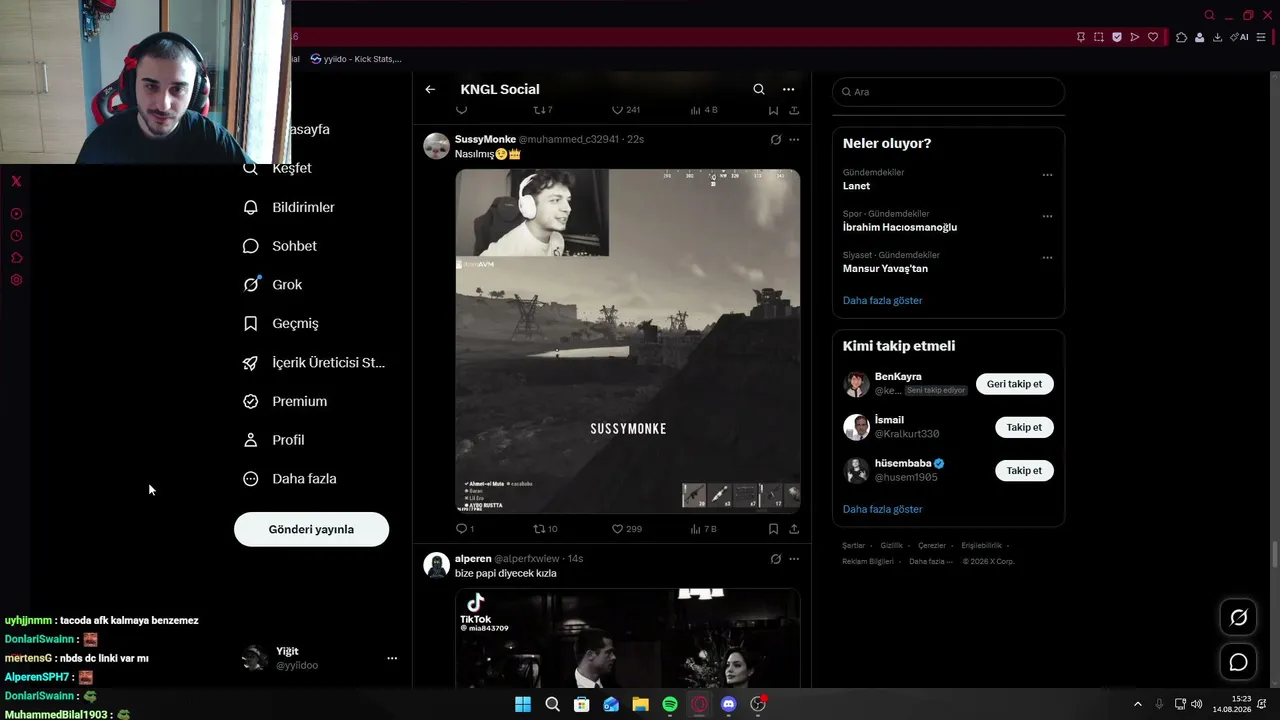Open Windows Start menu
Image resolution: width=1280 pixels, height=720 pixels.
coord(523,704)
